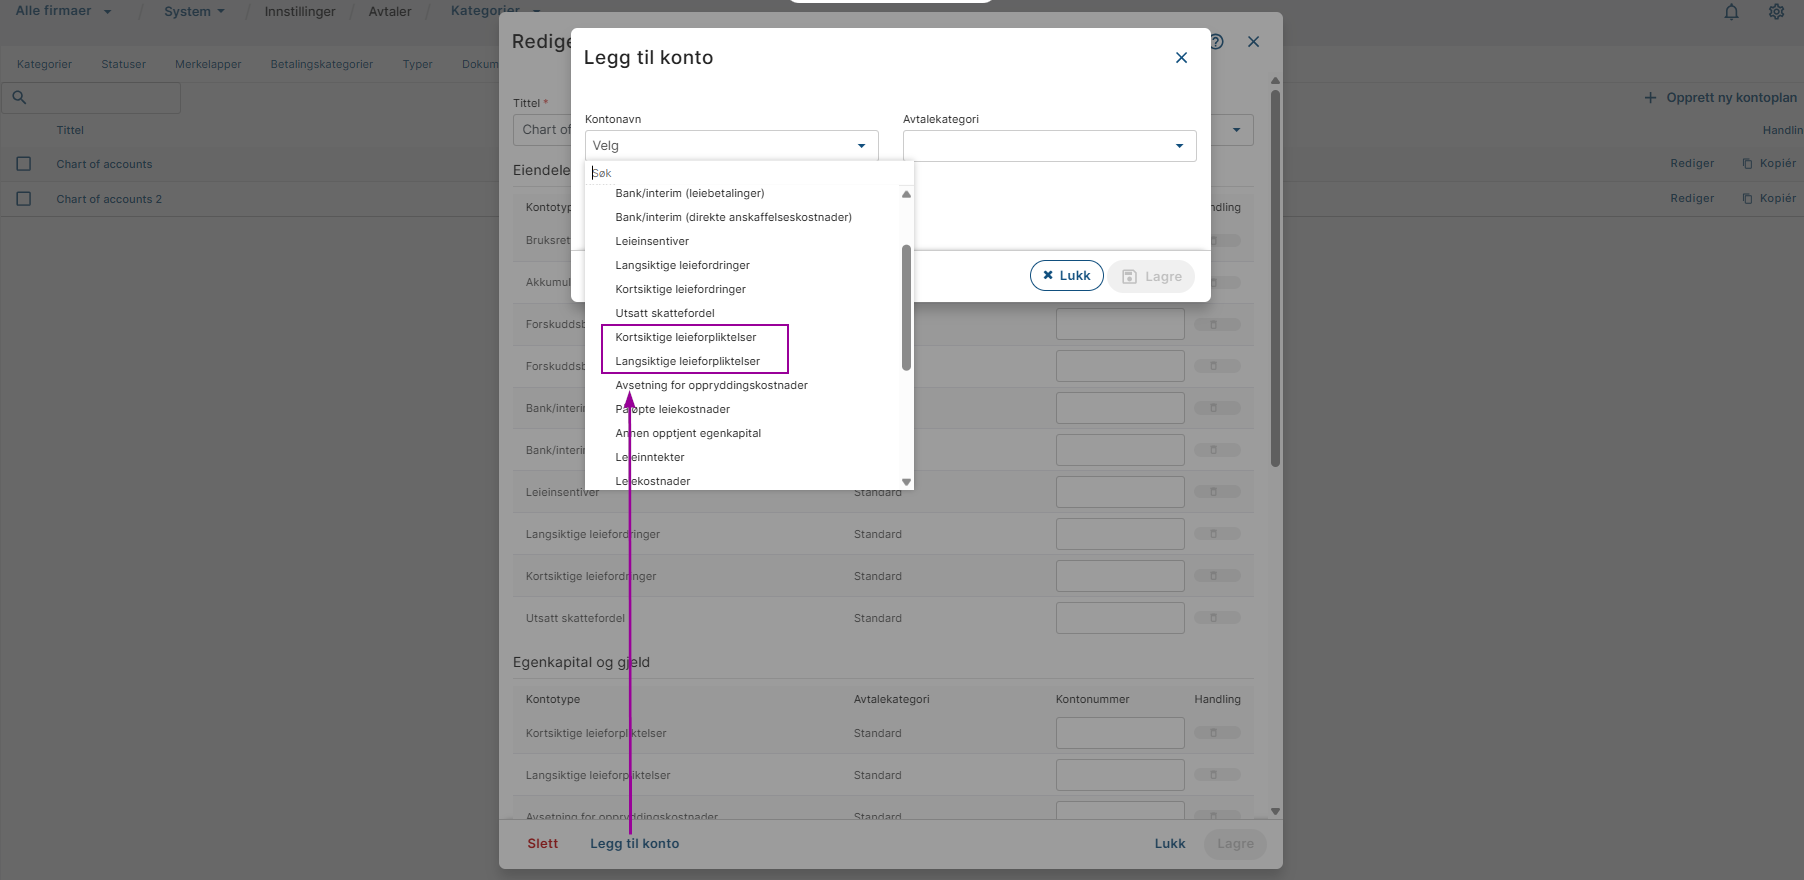This screenshot has height=880, width=1804.
Task: Open the Merkelapper tab
Action: (208, 64)
